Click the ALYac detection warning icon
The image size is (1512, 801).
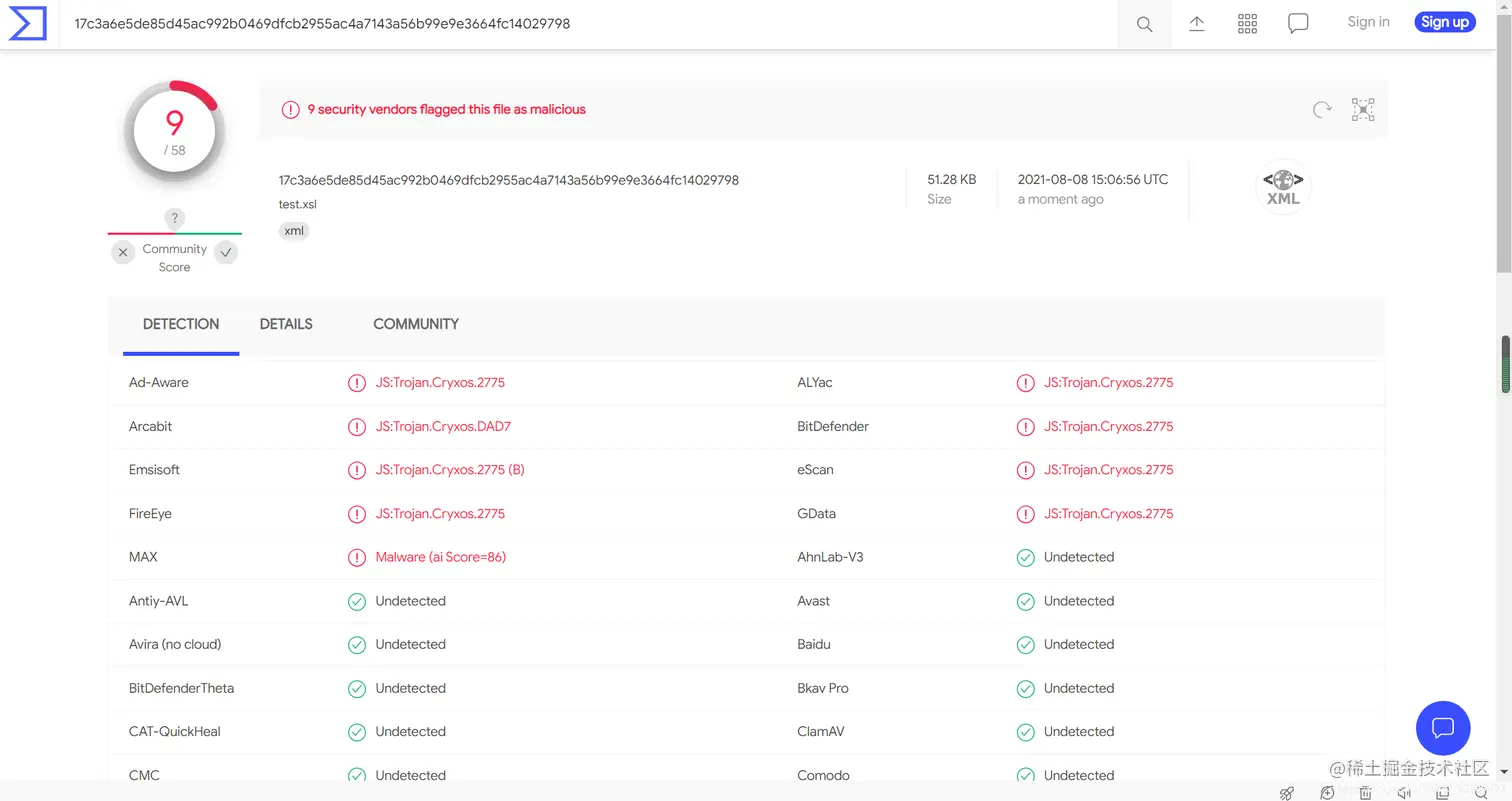tap(1025, 383)
